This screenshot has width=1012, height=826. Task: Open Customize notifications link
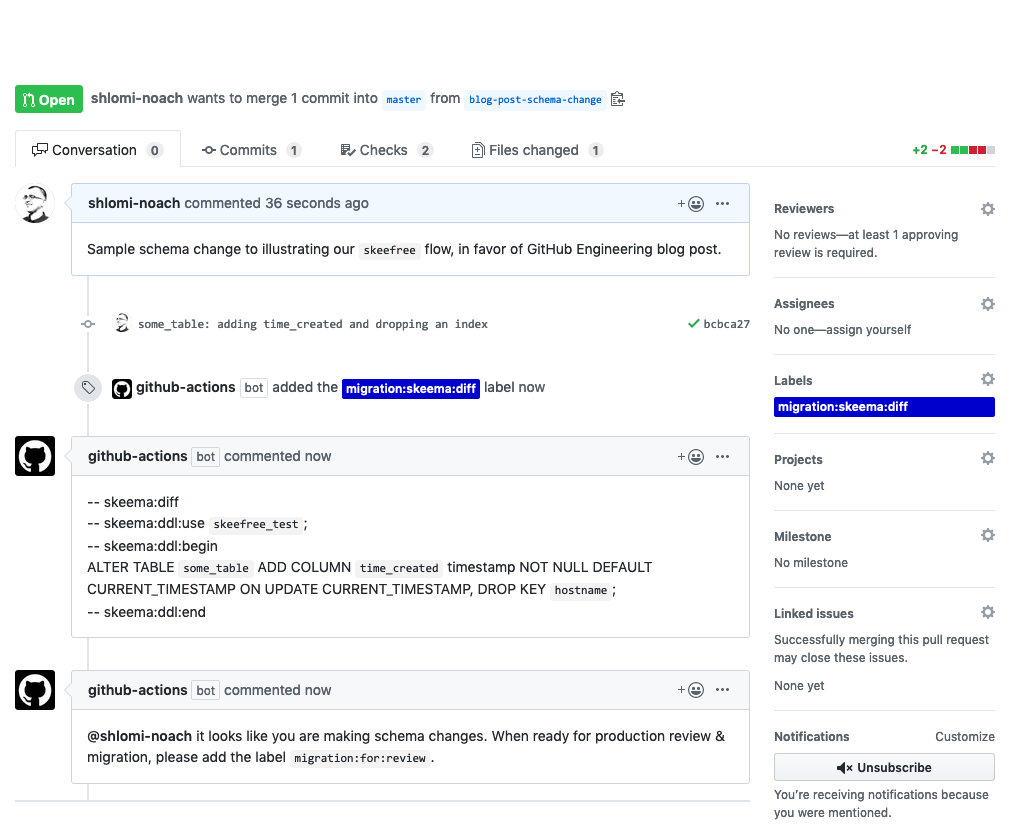coord(964,737)
